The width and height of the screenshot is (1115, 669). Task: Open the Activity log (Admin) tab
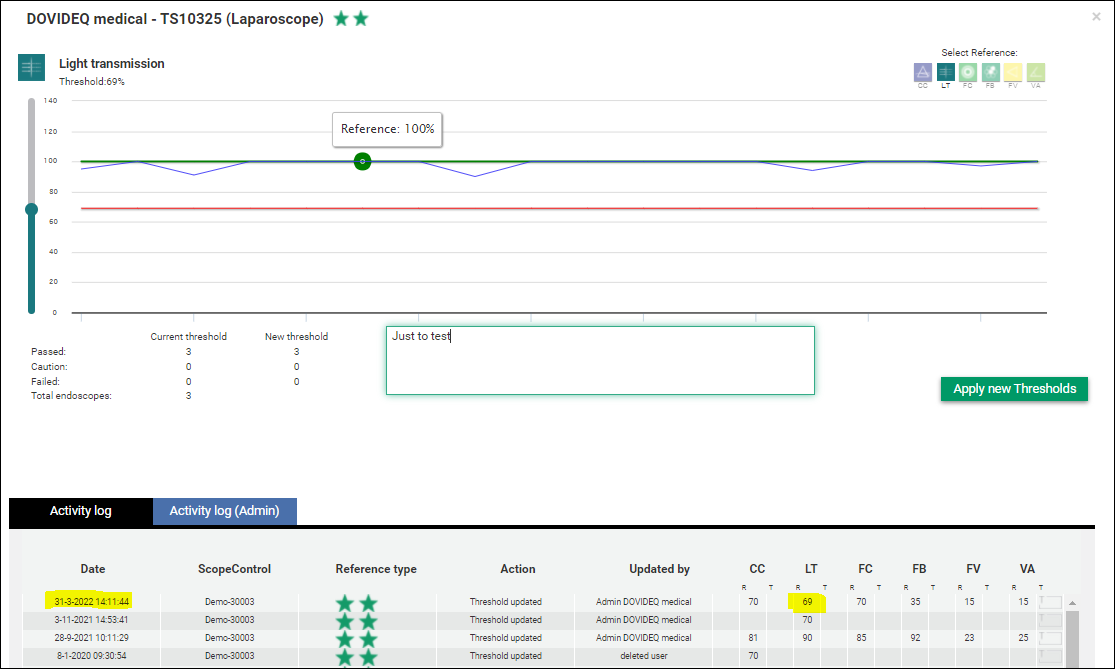click(x=225, y=511)
